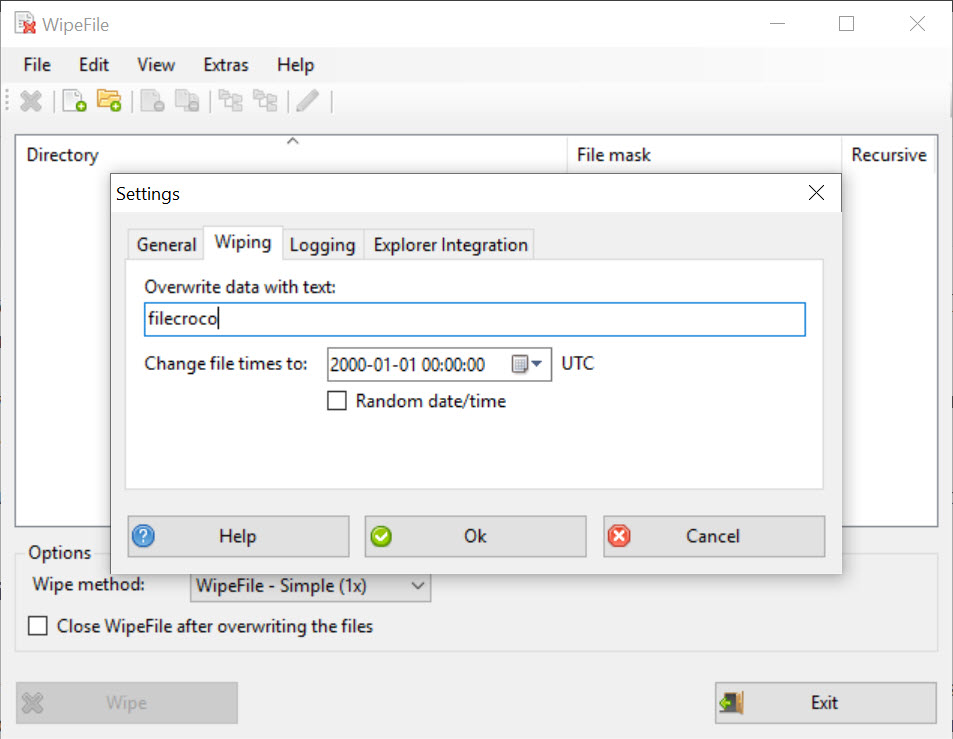Click the Directory column header
Viewport: 953px width, 739px height.
[292, 155]
